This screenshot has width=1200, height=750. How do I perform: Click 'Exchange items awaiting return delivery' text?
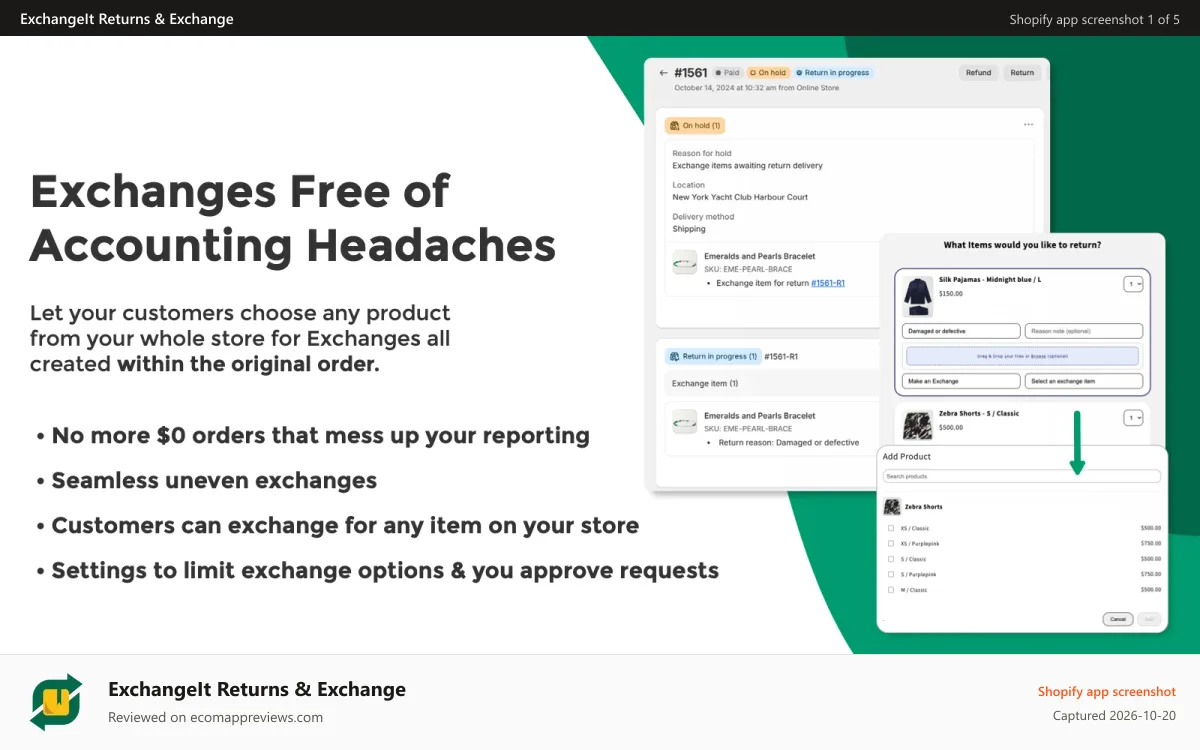pyautogui.click(x=747, y=166)
